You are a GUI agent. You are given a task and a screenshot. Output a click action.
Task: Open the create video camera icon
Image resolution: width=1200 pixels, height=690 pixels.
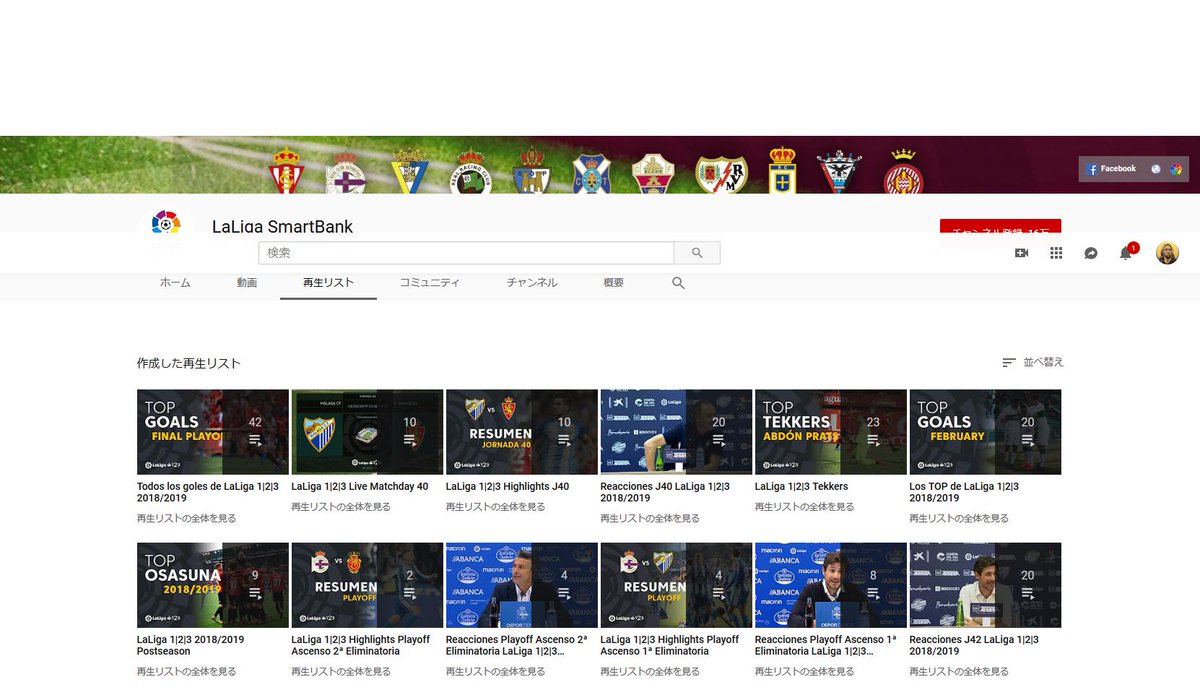(1021, 253)
